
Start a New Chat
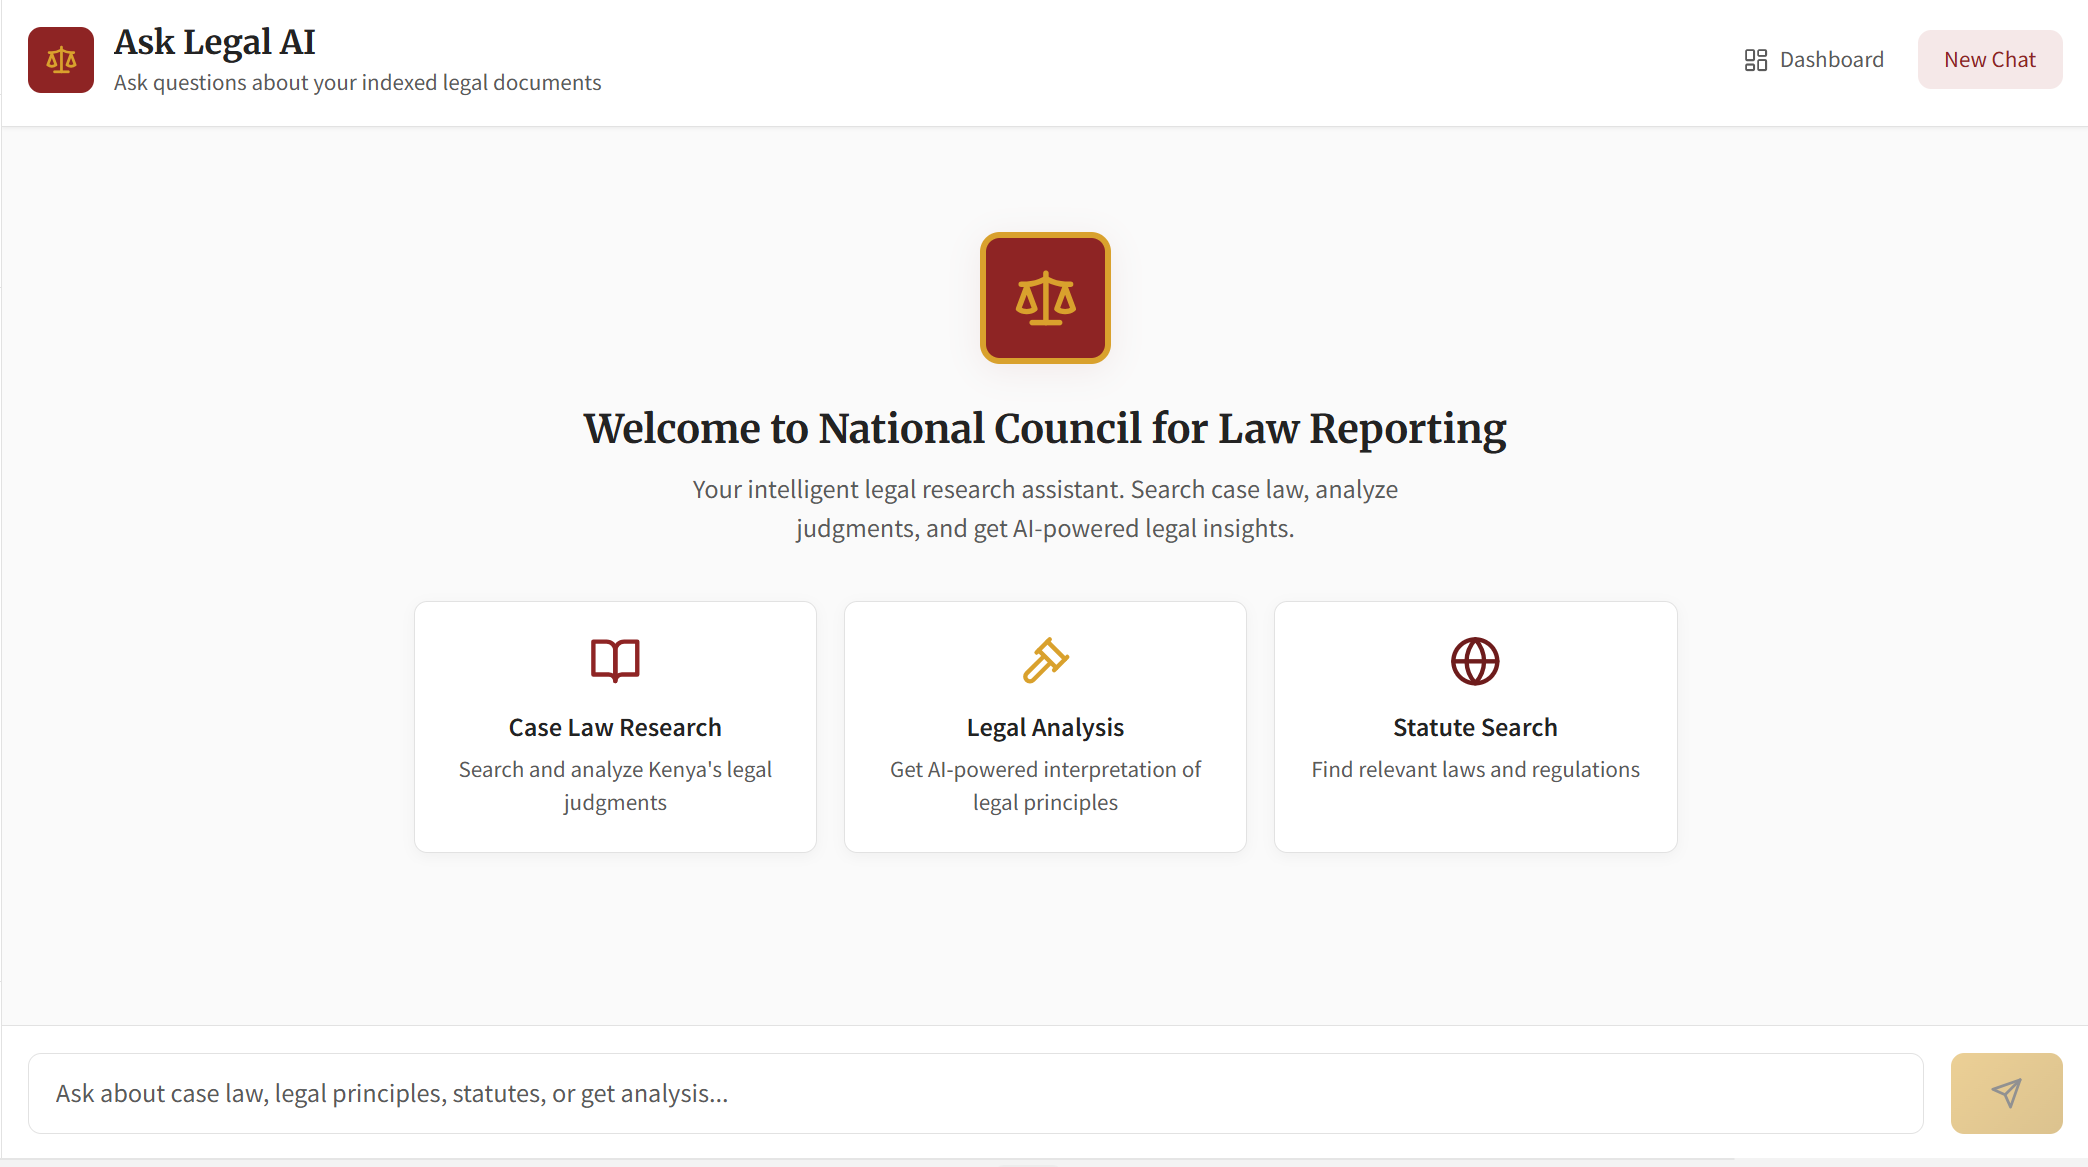click(x=1990, y=60)
